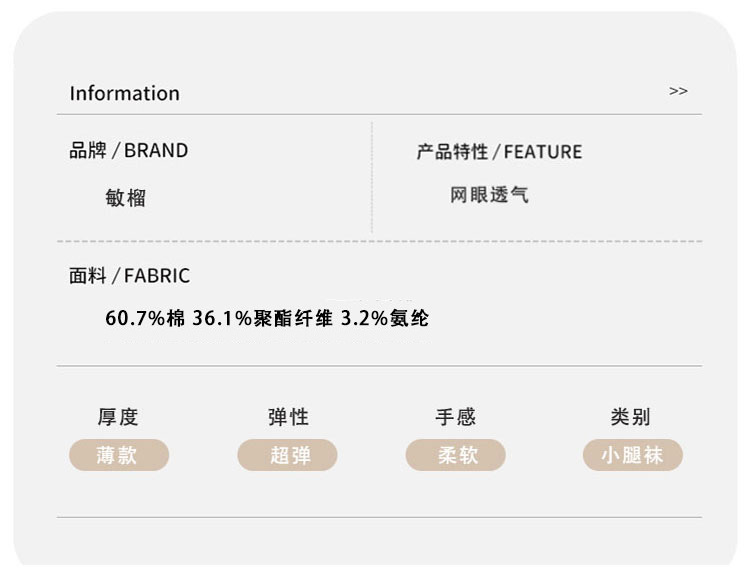Click the 3.2%氨纶 spandex text
Screen dimensions: 750x587
tap(385, 319)
